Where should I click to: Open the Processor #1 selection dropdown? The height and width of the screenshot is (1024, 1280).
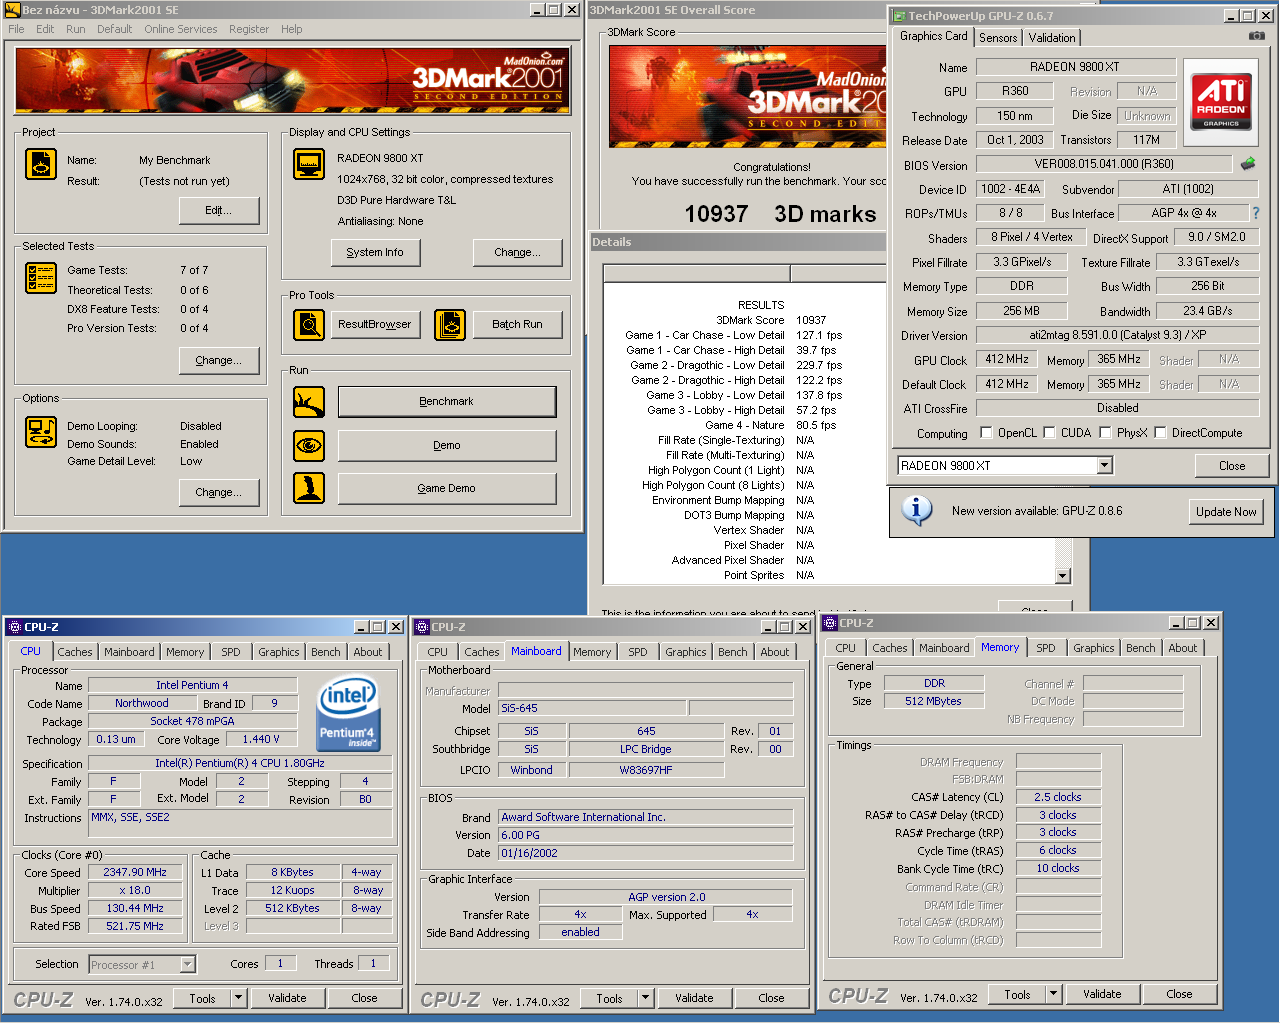(187, 965)
